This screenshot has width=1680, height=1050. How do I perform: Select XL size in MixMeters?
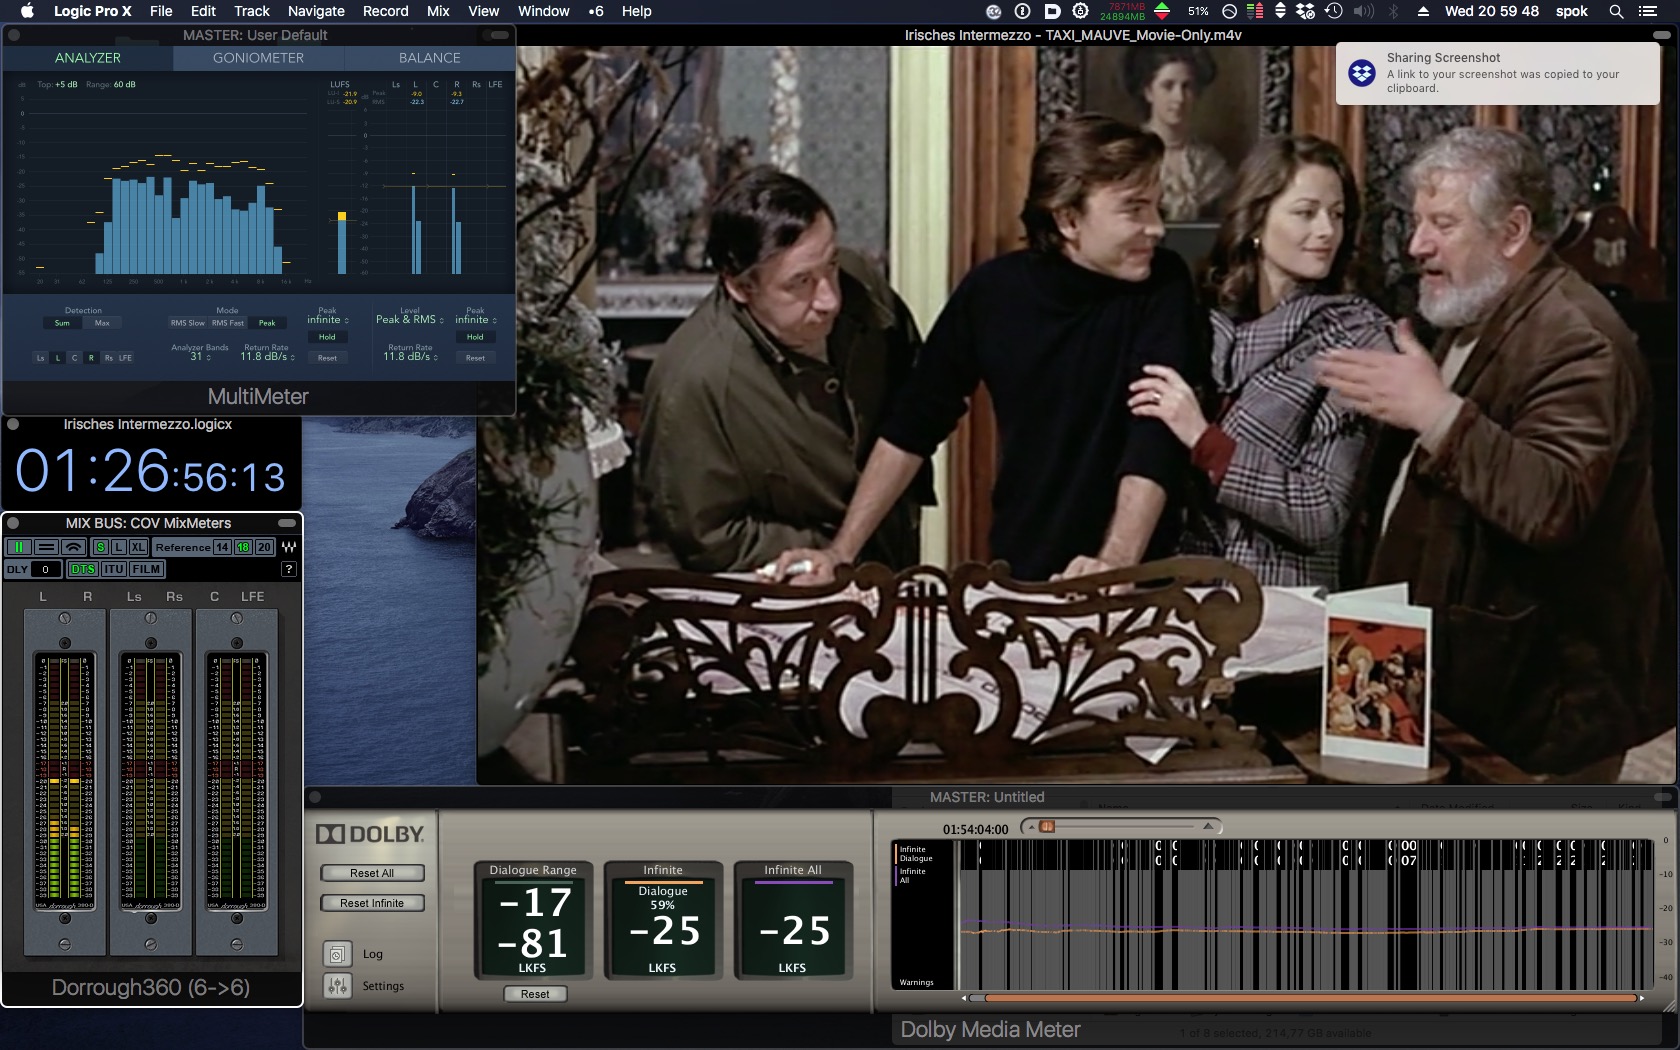pyautogui.click(x=138, y=547)
